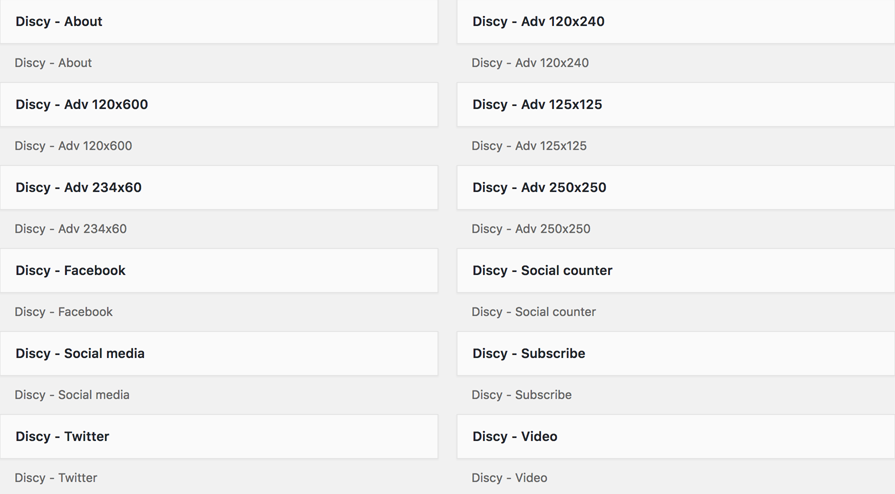
Task: Click the Discy - Twitter description text
Action: (x=56, y=477)
